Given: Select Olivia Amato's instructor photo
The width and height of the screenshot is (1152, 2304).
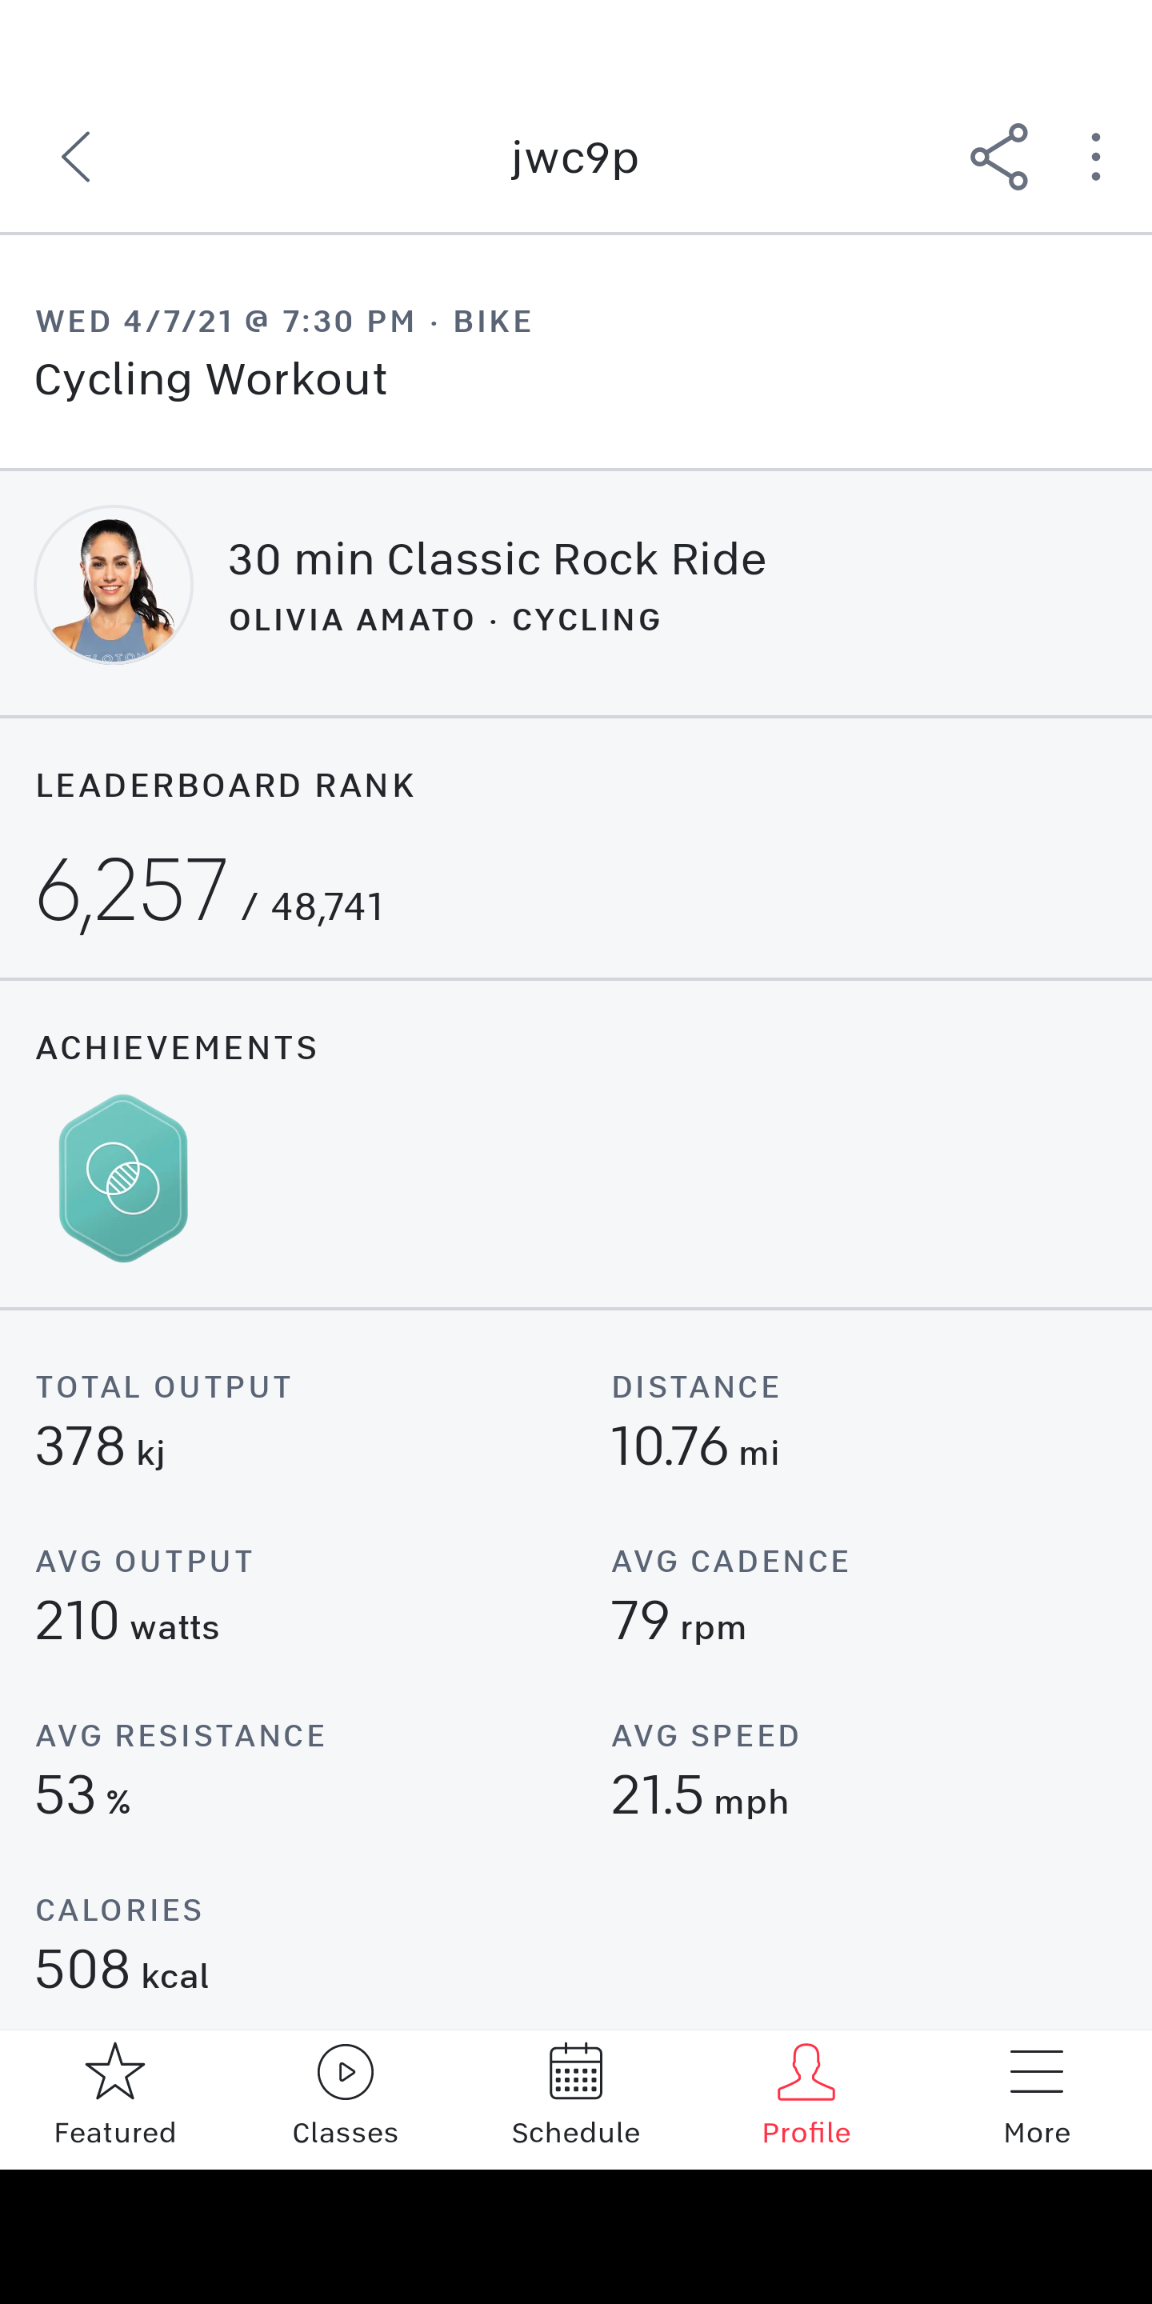Looking at the screenshot, I should click(114, 585).
